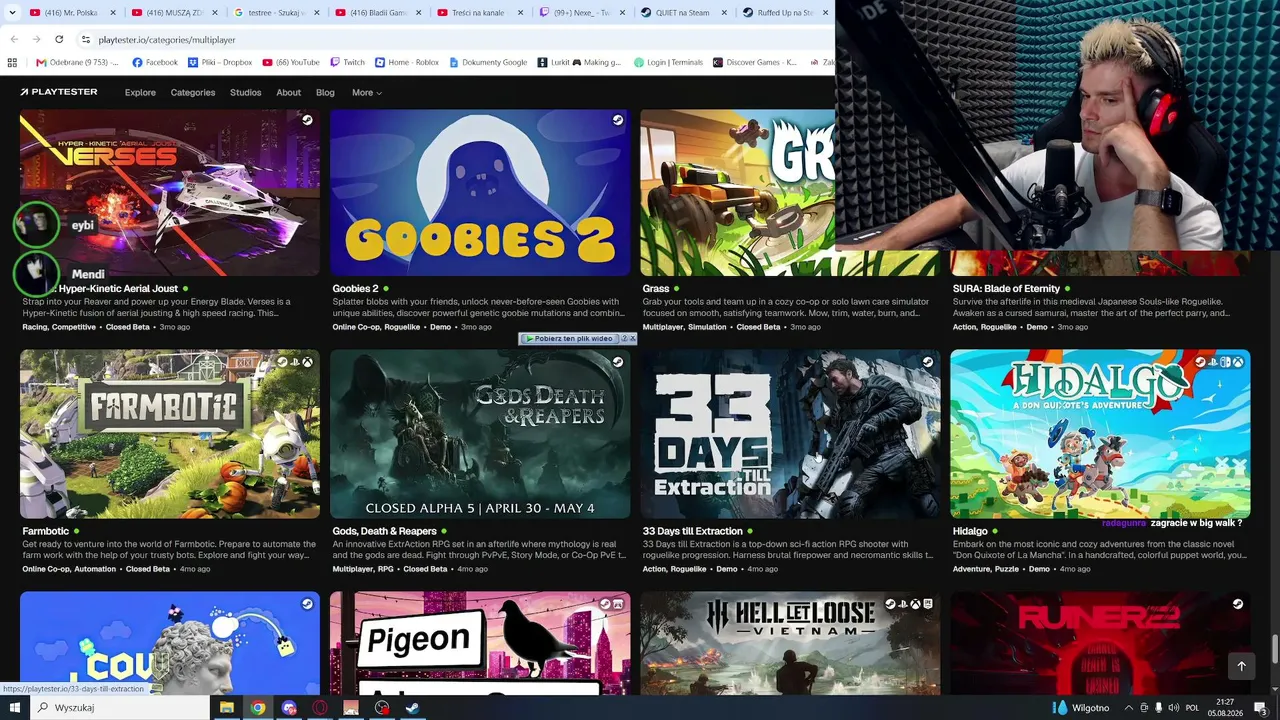
Task: Open the 'Hidalgo' game title link
Action: [970, 531]
